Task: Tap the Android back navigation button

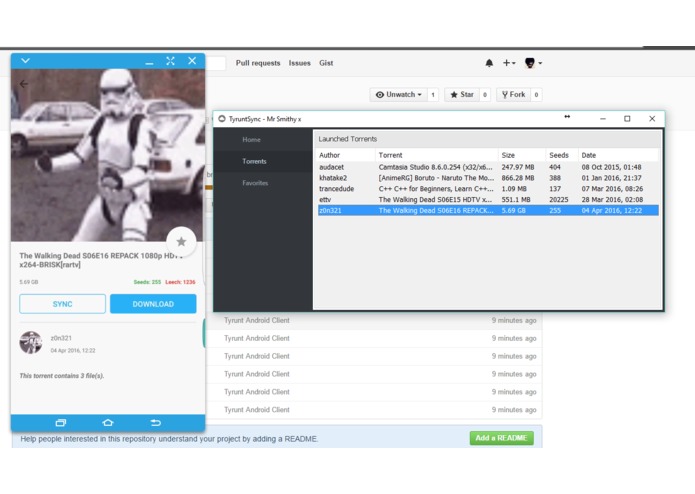Action: click(x=156, y=423)
